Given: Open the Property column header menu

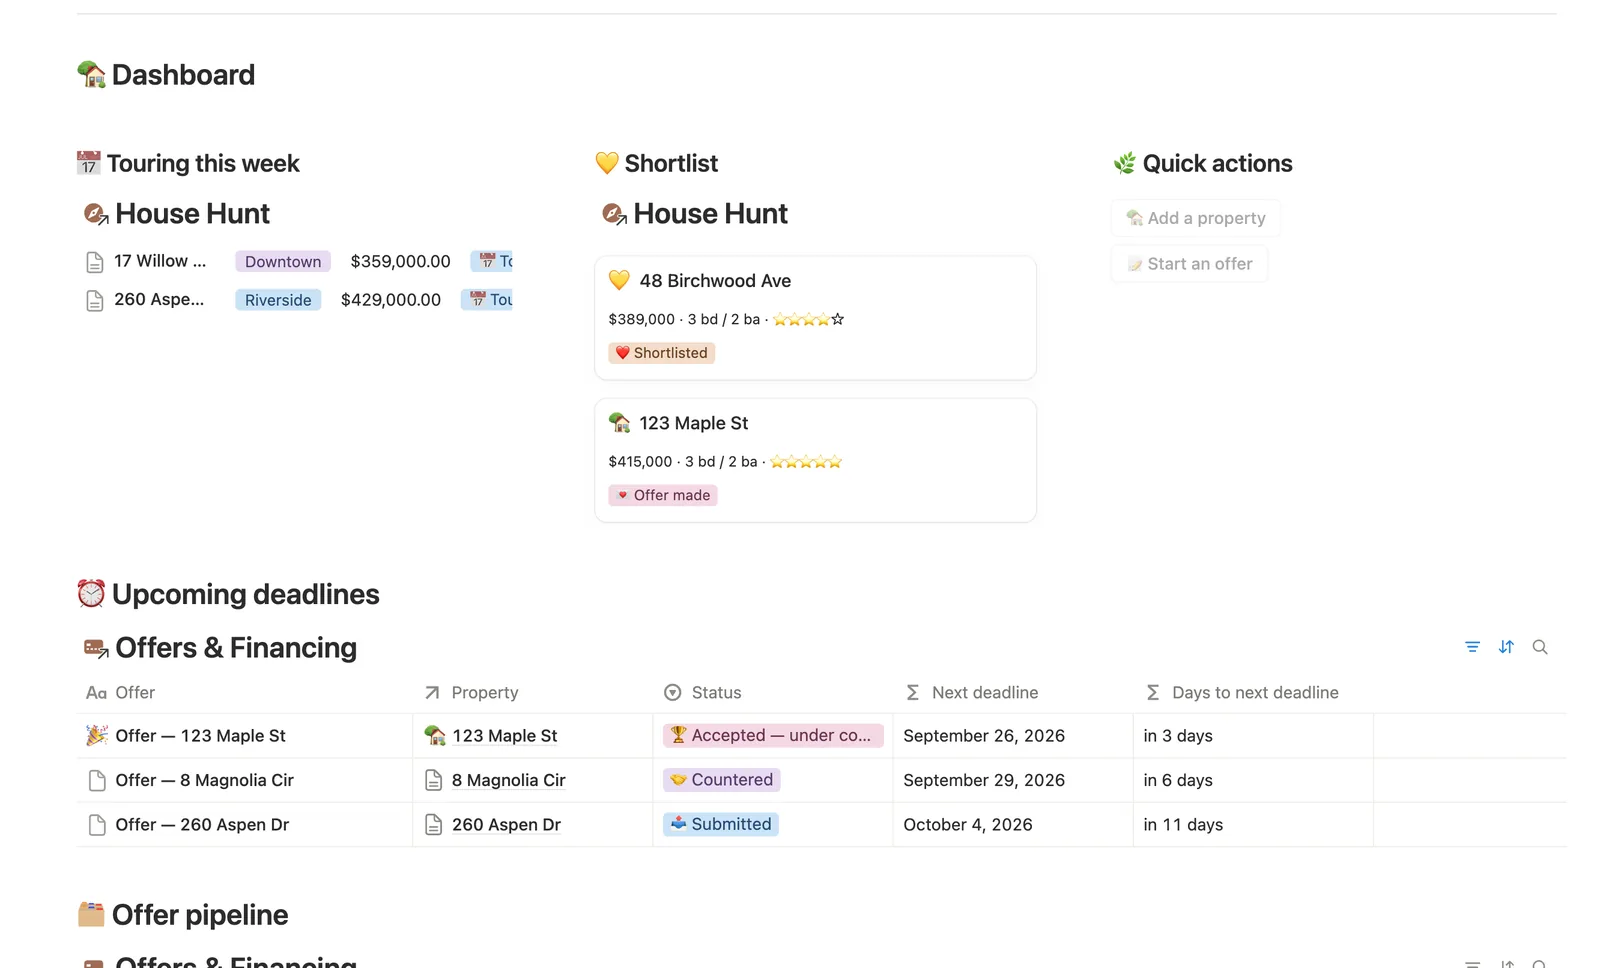Looking at the screenshot, I should (533, 692).
